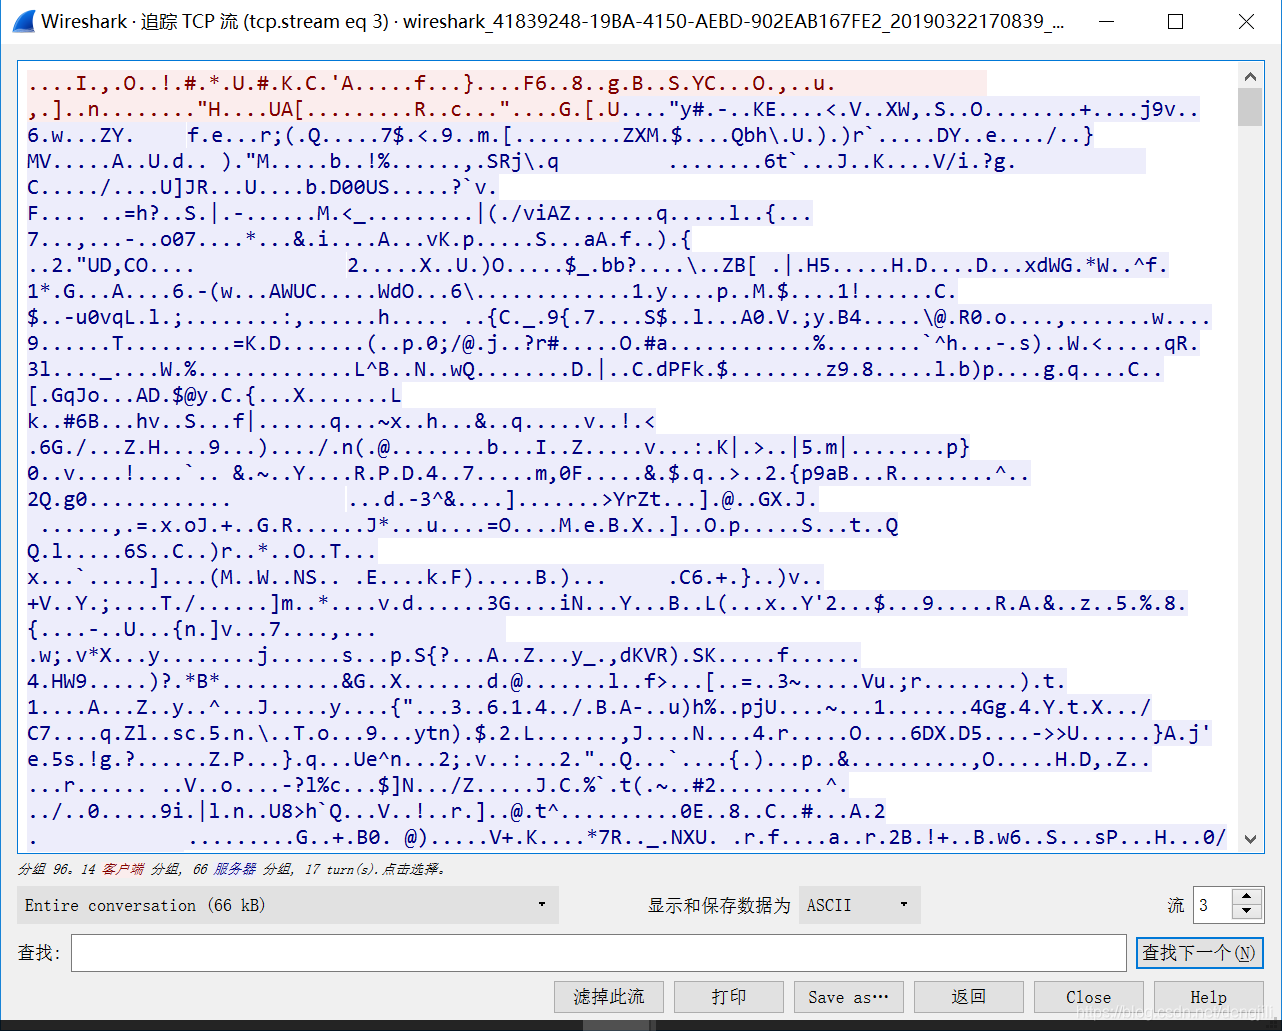This screenshot has width=1282, height=1031.
Task: Maximize the Wireshark TCP stream window
Action: tap(1176, 21)
